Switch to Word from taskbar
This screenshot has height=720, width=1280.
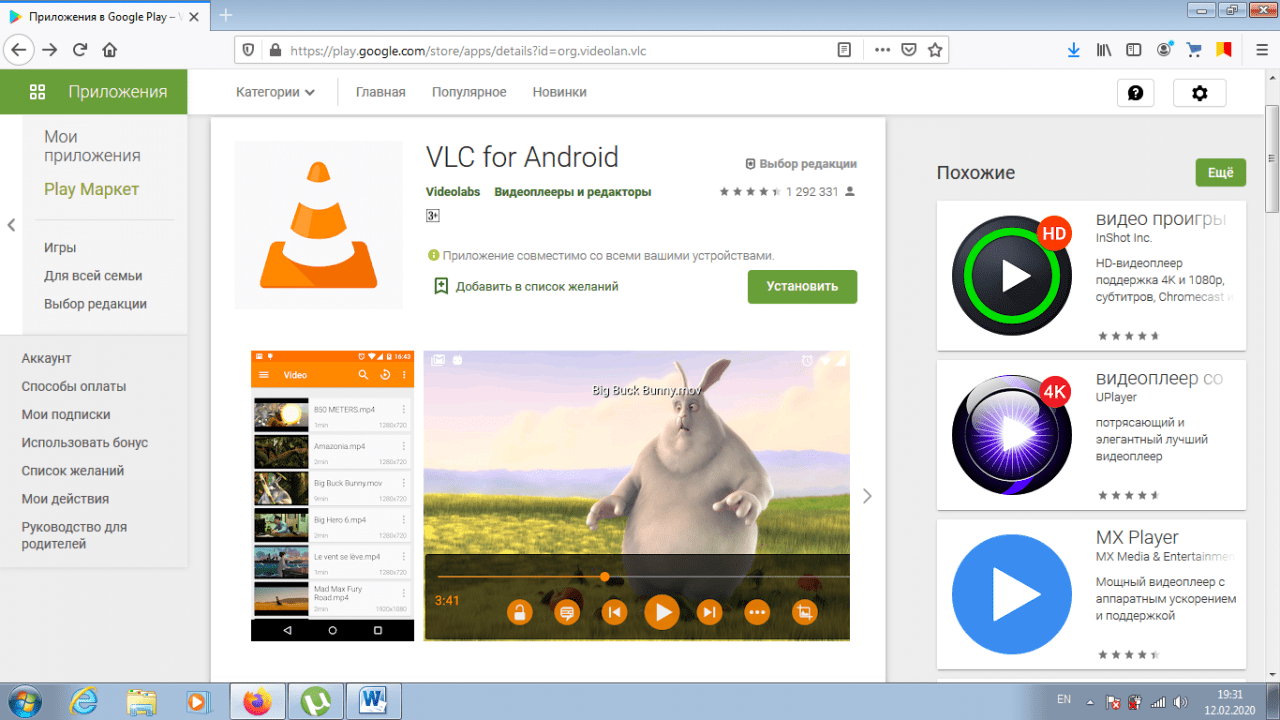tap(373, 702)
